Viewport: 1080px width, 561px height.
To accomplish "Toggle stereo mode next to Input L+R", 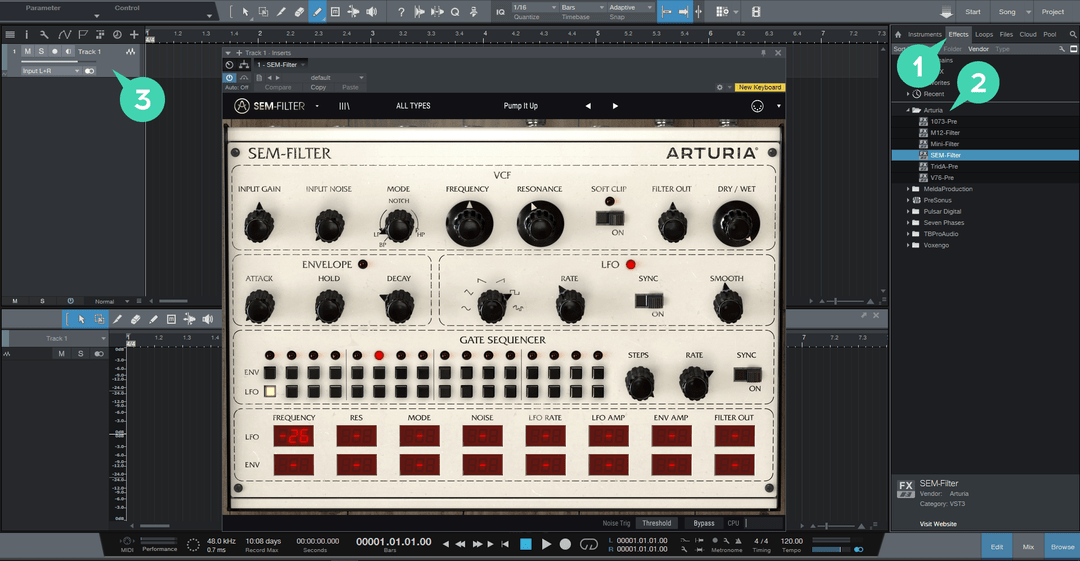I will point(90,71).
